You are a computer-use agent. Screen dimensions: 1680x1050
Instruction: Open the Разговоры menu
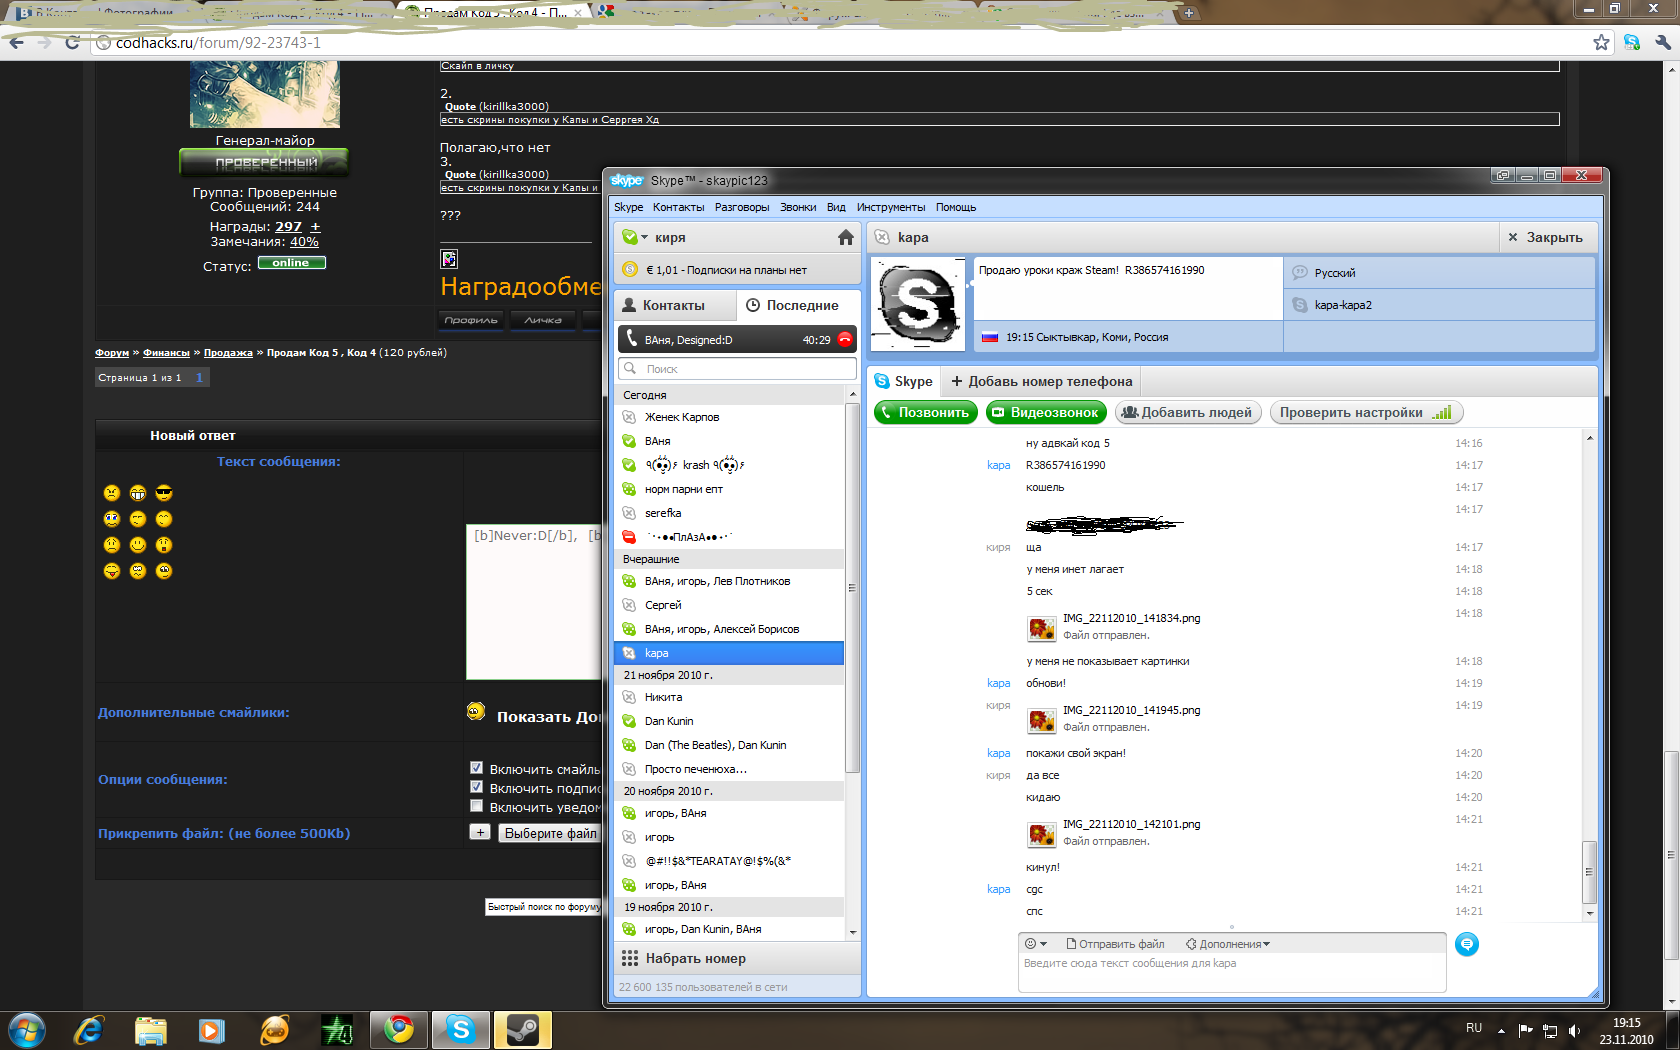click(742, 207)
